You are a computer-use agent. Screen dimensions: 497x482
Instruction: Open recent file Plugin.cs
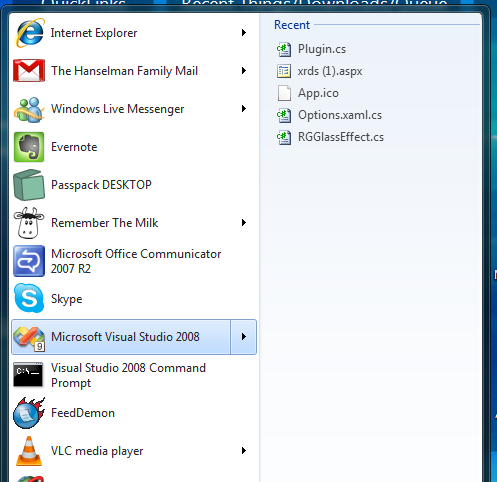point(322,49)
